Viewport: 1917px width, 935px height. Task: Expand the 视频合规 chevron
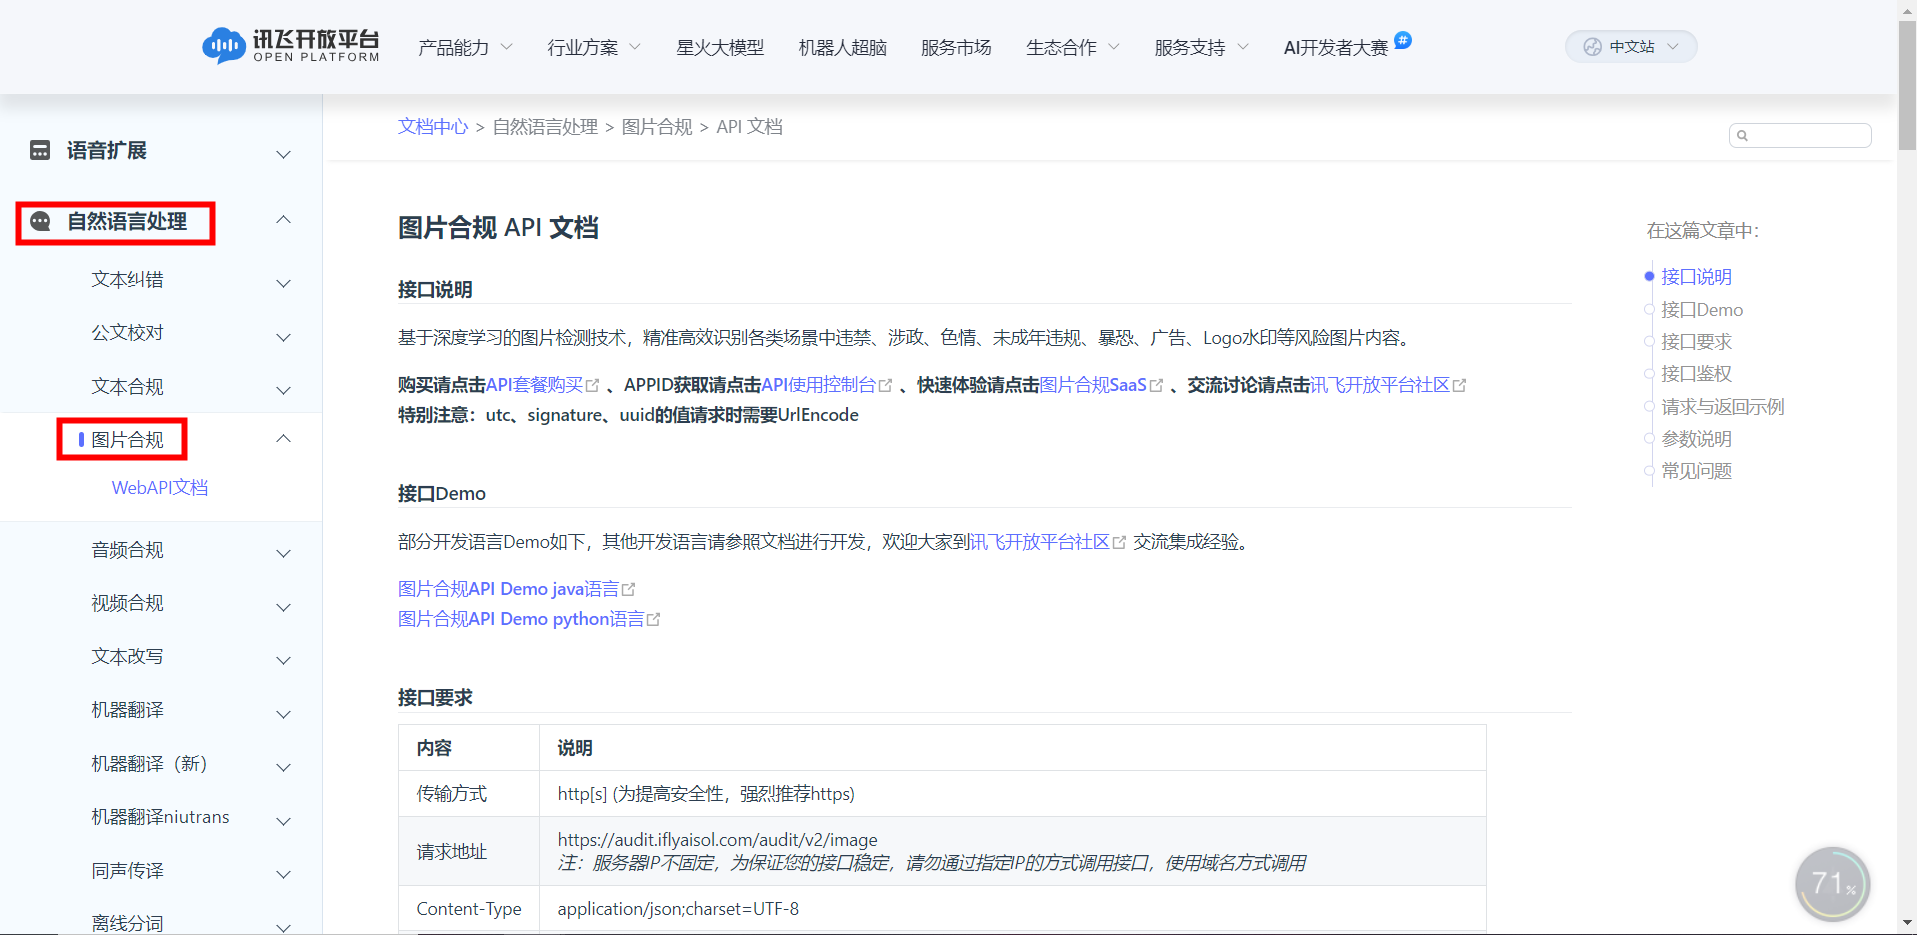click(284, 607)
